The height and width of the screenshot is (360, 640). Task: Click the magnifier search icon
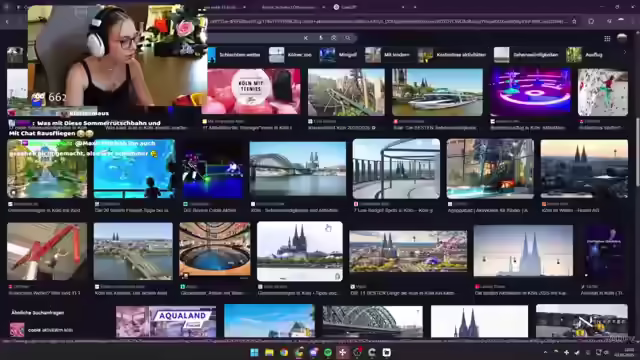coord(348,38)
